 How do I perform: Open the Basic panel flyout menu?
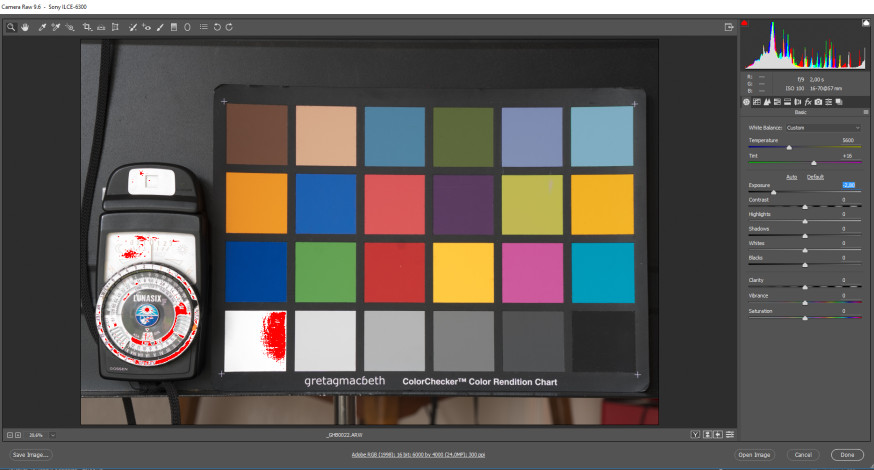coord(866,112)
